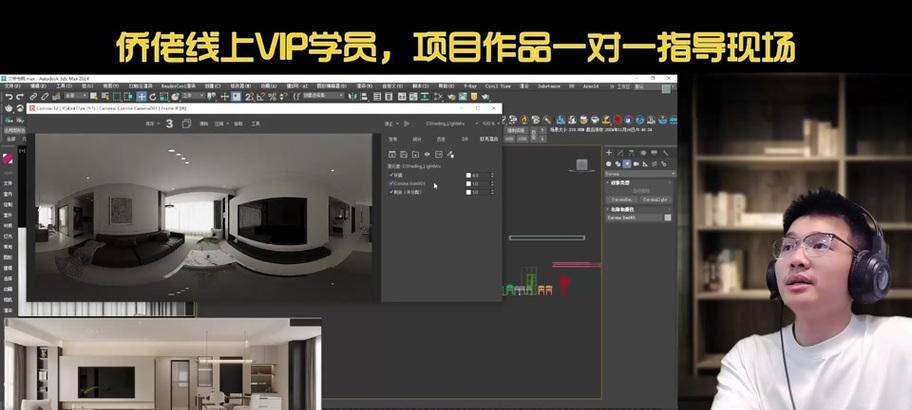912x410 pixels.
Task: Open the 停止 dropdown in Corona VFB
Action: (x=390, y=124)
